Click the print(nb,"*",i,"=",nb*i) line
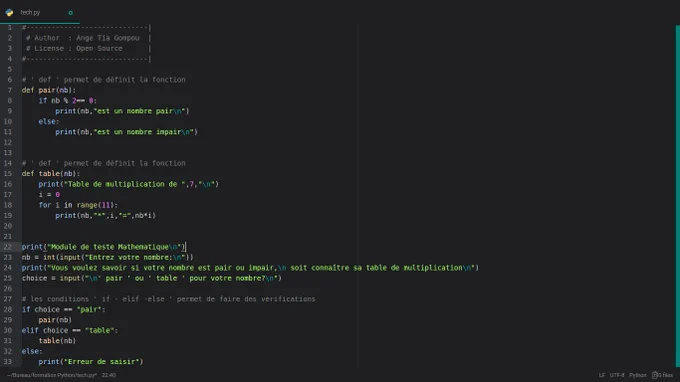The image size is (680, 382). [105, 215]
